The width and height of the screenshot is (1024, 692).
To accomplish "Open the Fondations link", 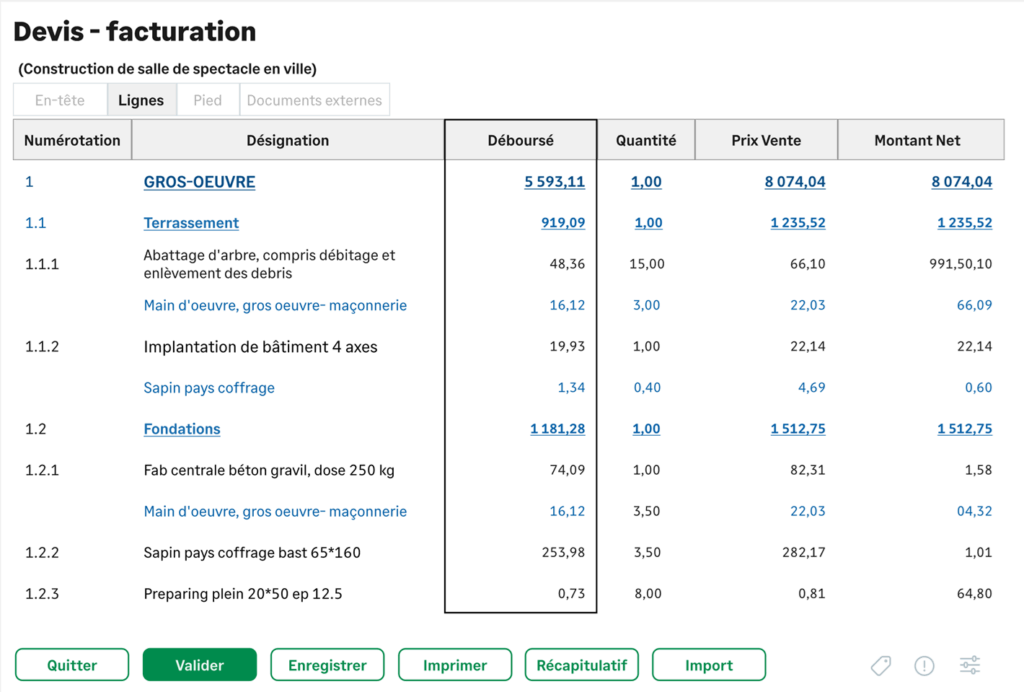I will tap(182, 429).
